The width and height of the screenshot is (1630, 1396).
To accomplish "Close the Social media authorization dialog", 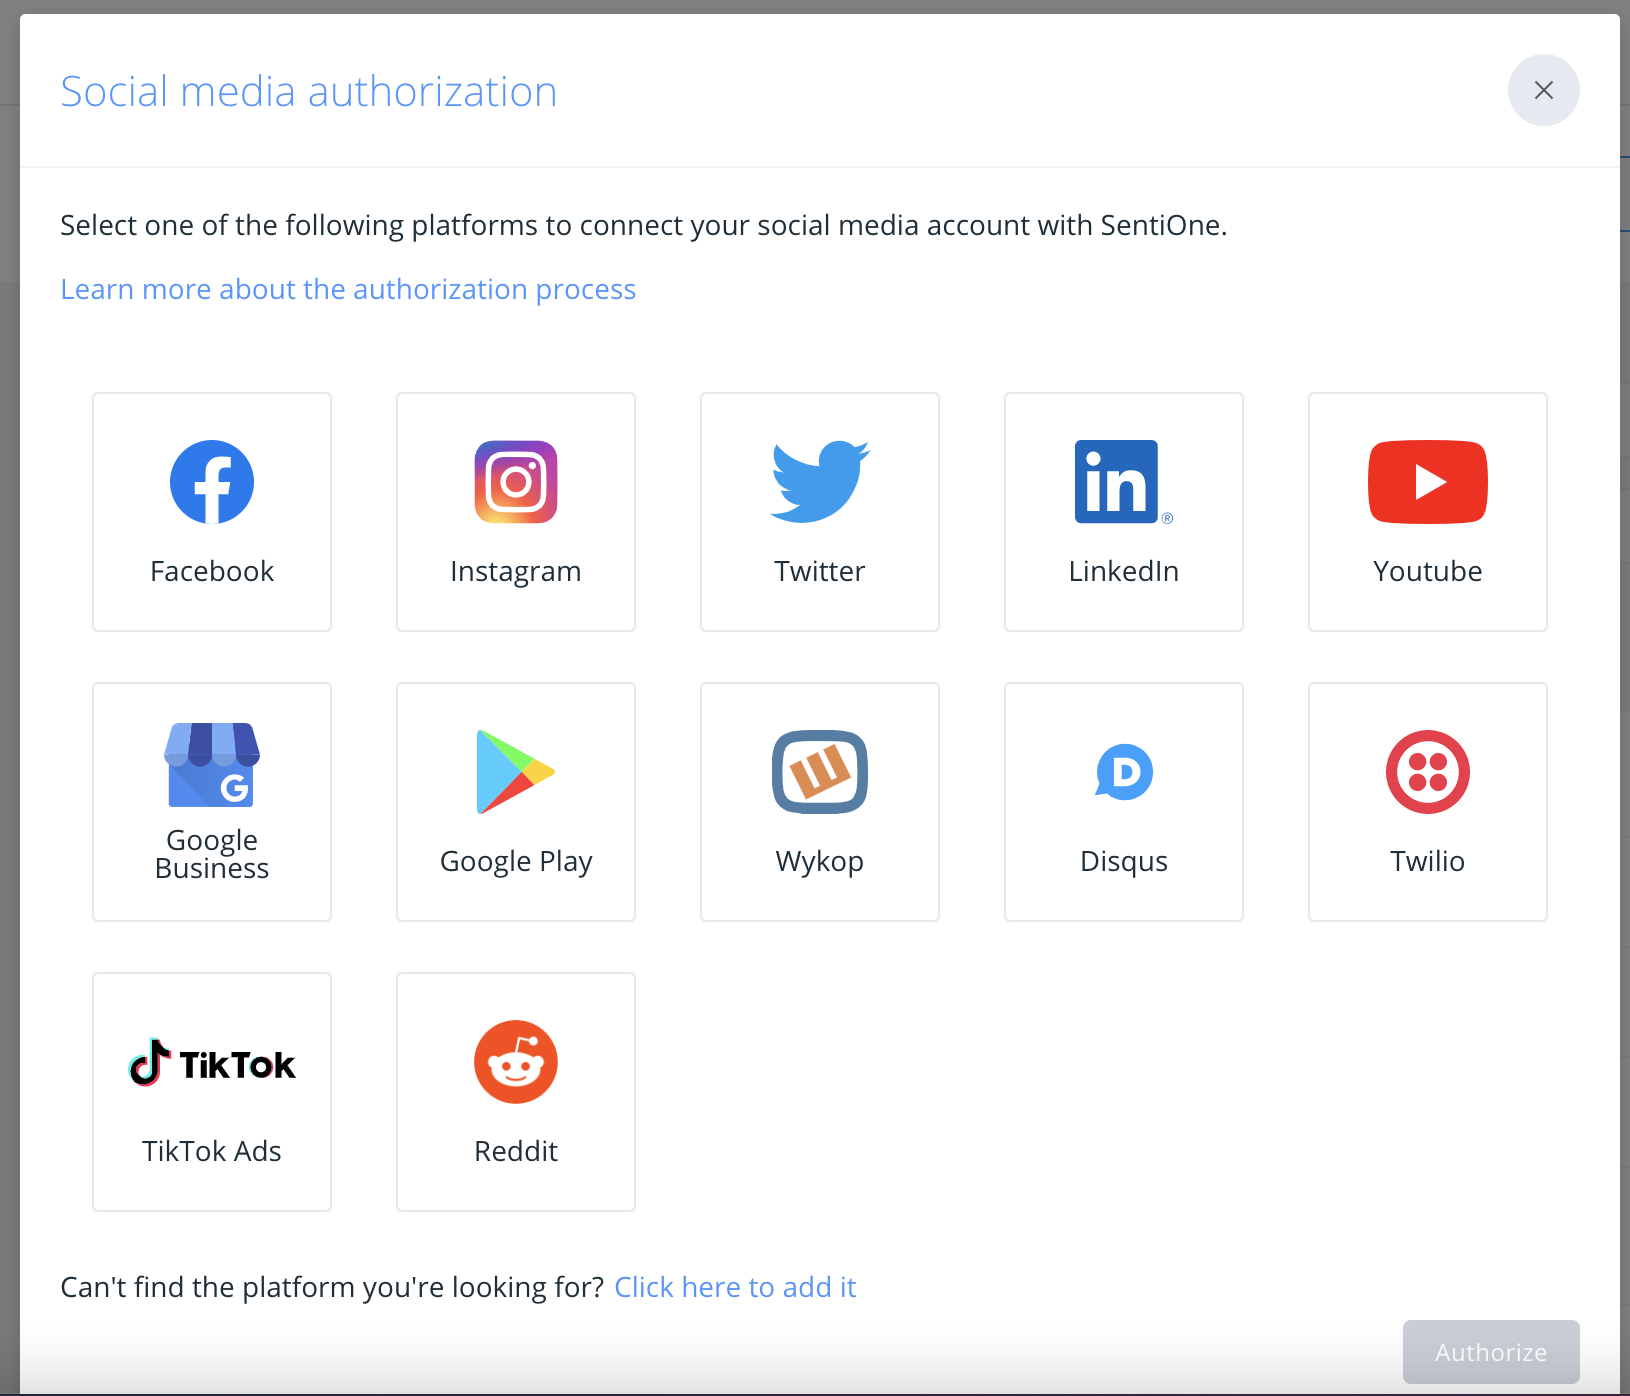I will (1544, 90).
